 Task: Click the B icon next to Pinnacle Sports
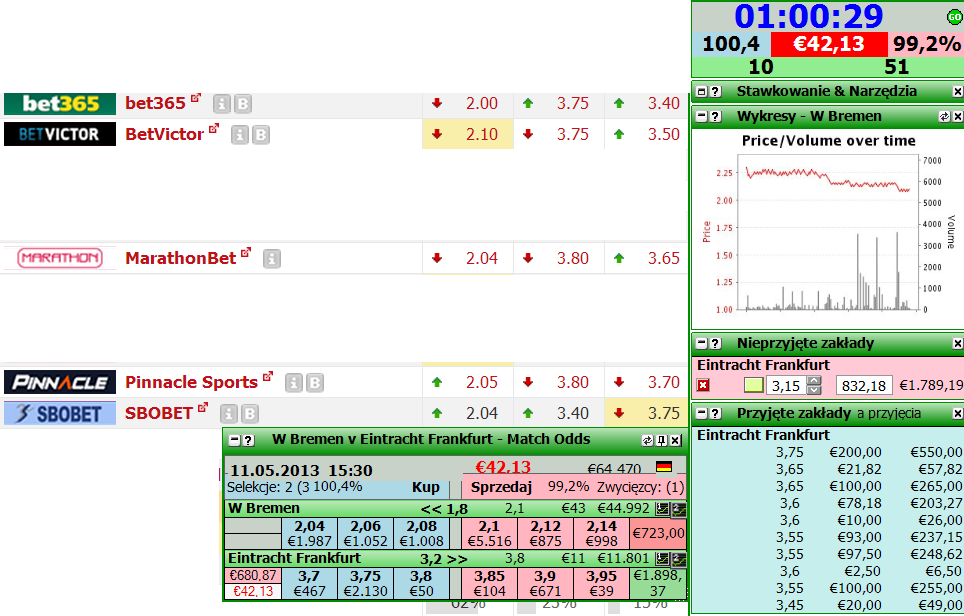315,383
